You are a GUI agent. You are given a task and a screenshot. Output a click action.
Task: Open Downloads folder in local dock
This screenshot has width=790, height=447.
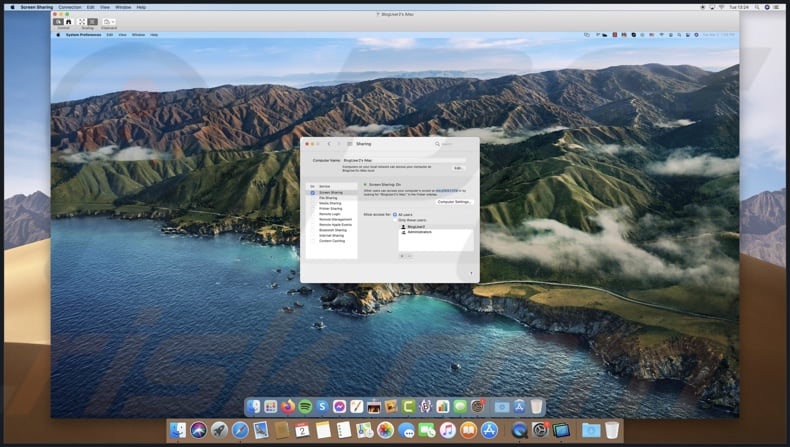coord(590,430)
